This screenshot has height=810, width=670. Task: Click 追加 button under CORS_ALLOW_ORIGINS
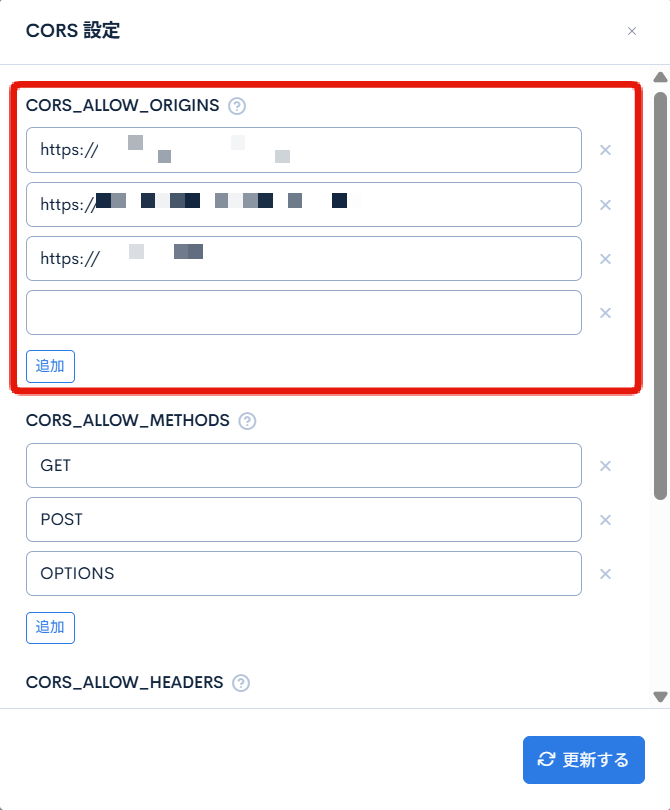[x=50, y=366]
